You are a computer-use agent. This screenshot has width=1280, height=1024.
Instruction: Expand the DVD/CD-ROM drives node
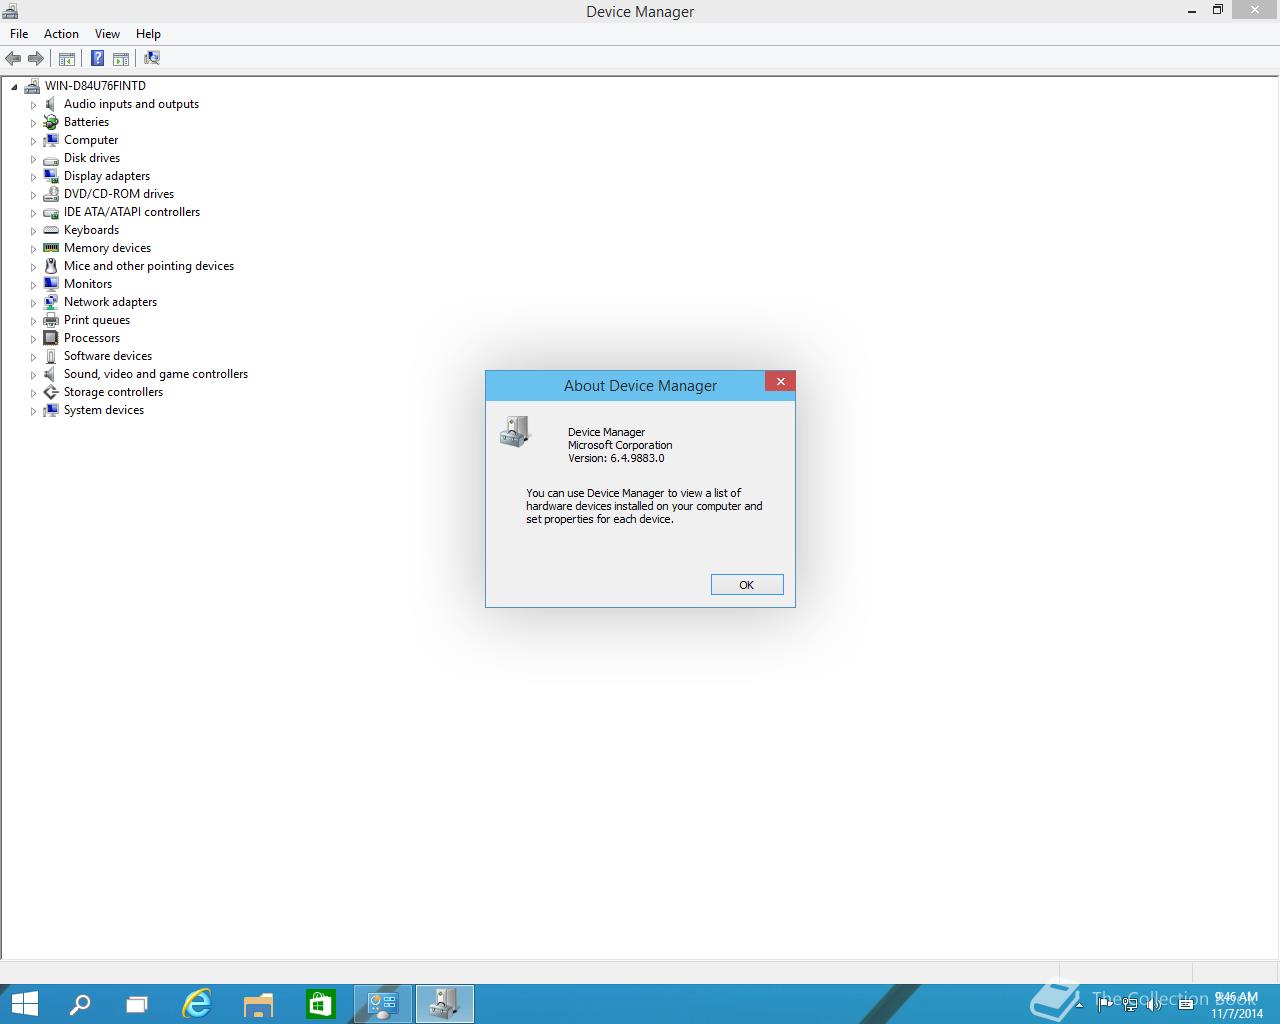[x=33, y=195]
